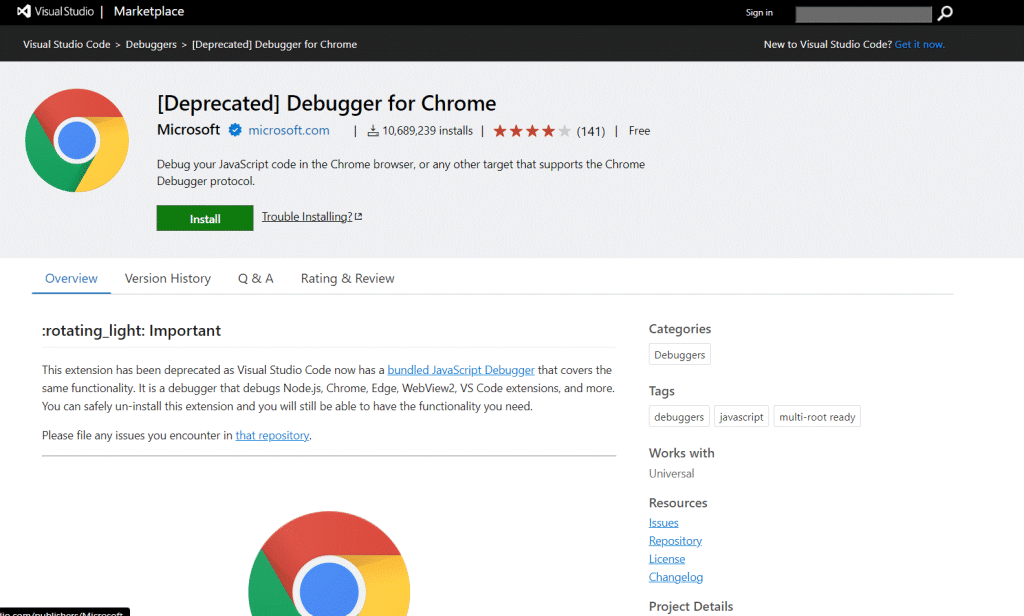Open the Marketplace home link

(149, 11)
